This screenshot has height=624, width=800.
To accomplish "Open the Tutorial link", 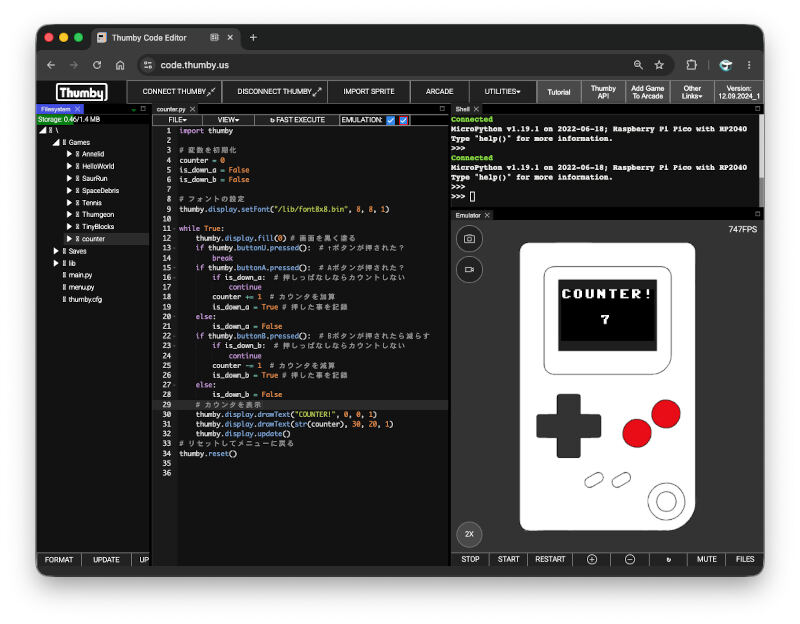I will pos(559,92).
